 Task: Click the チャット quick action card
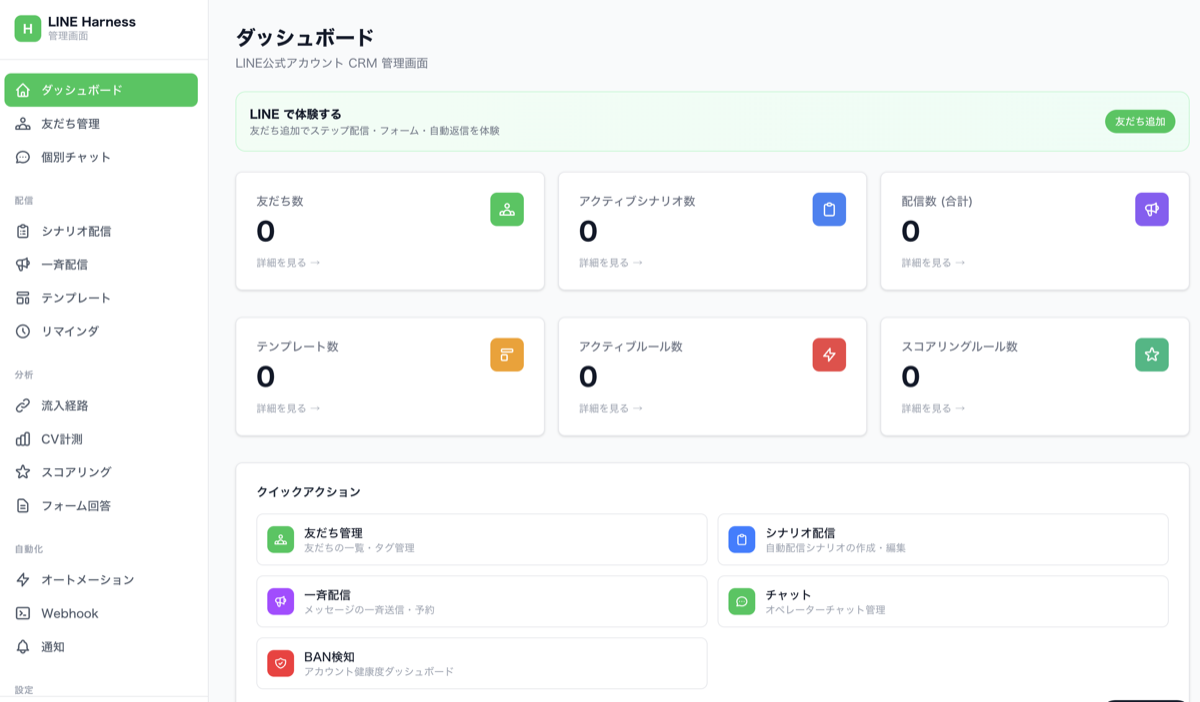coord(942,601)
